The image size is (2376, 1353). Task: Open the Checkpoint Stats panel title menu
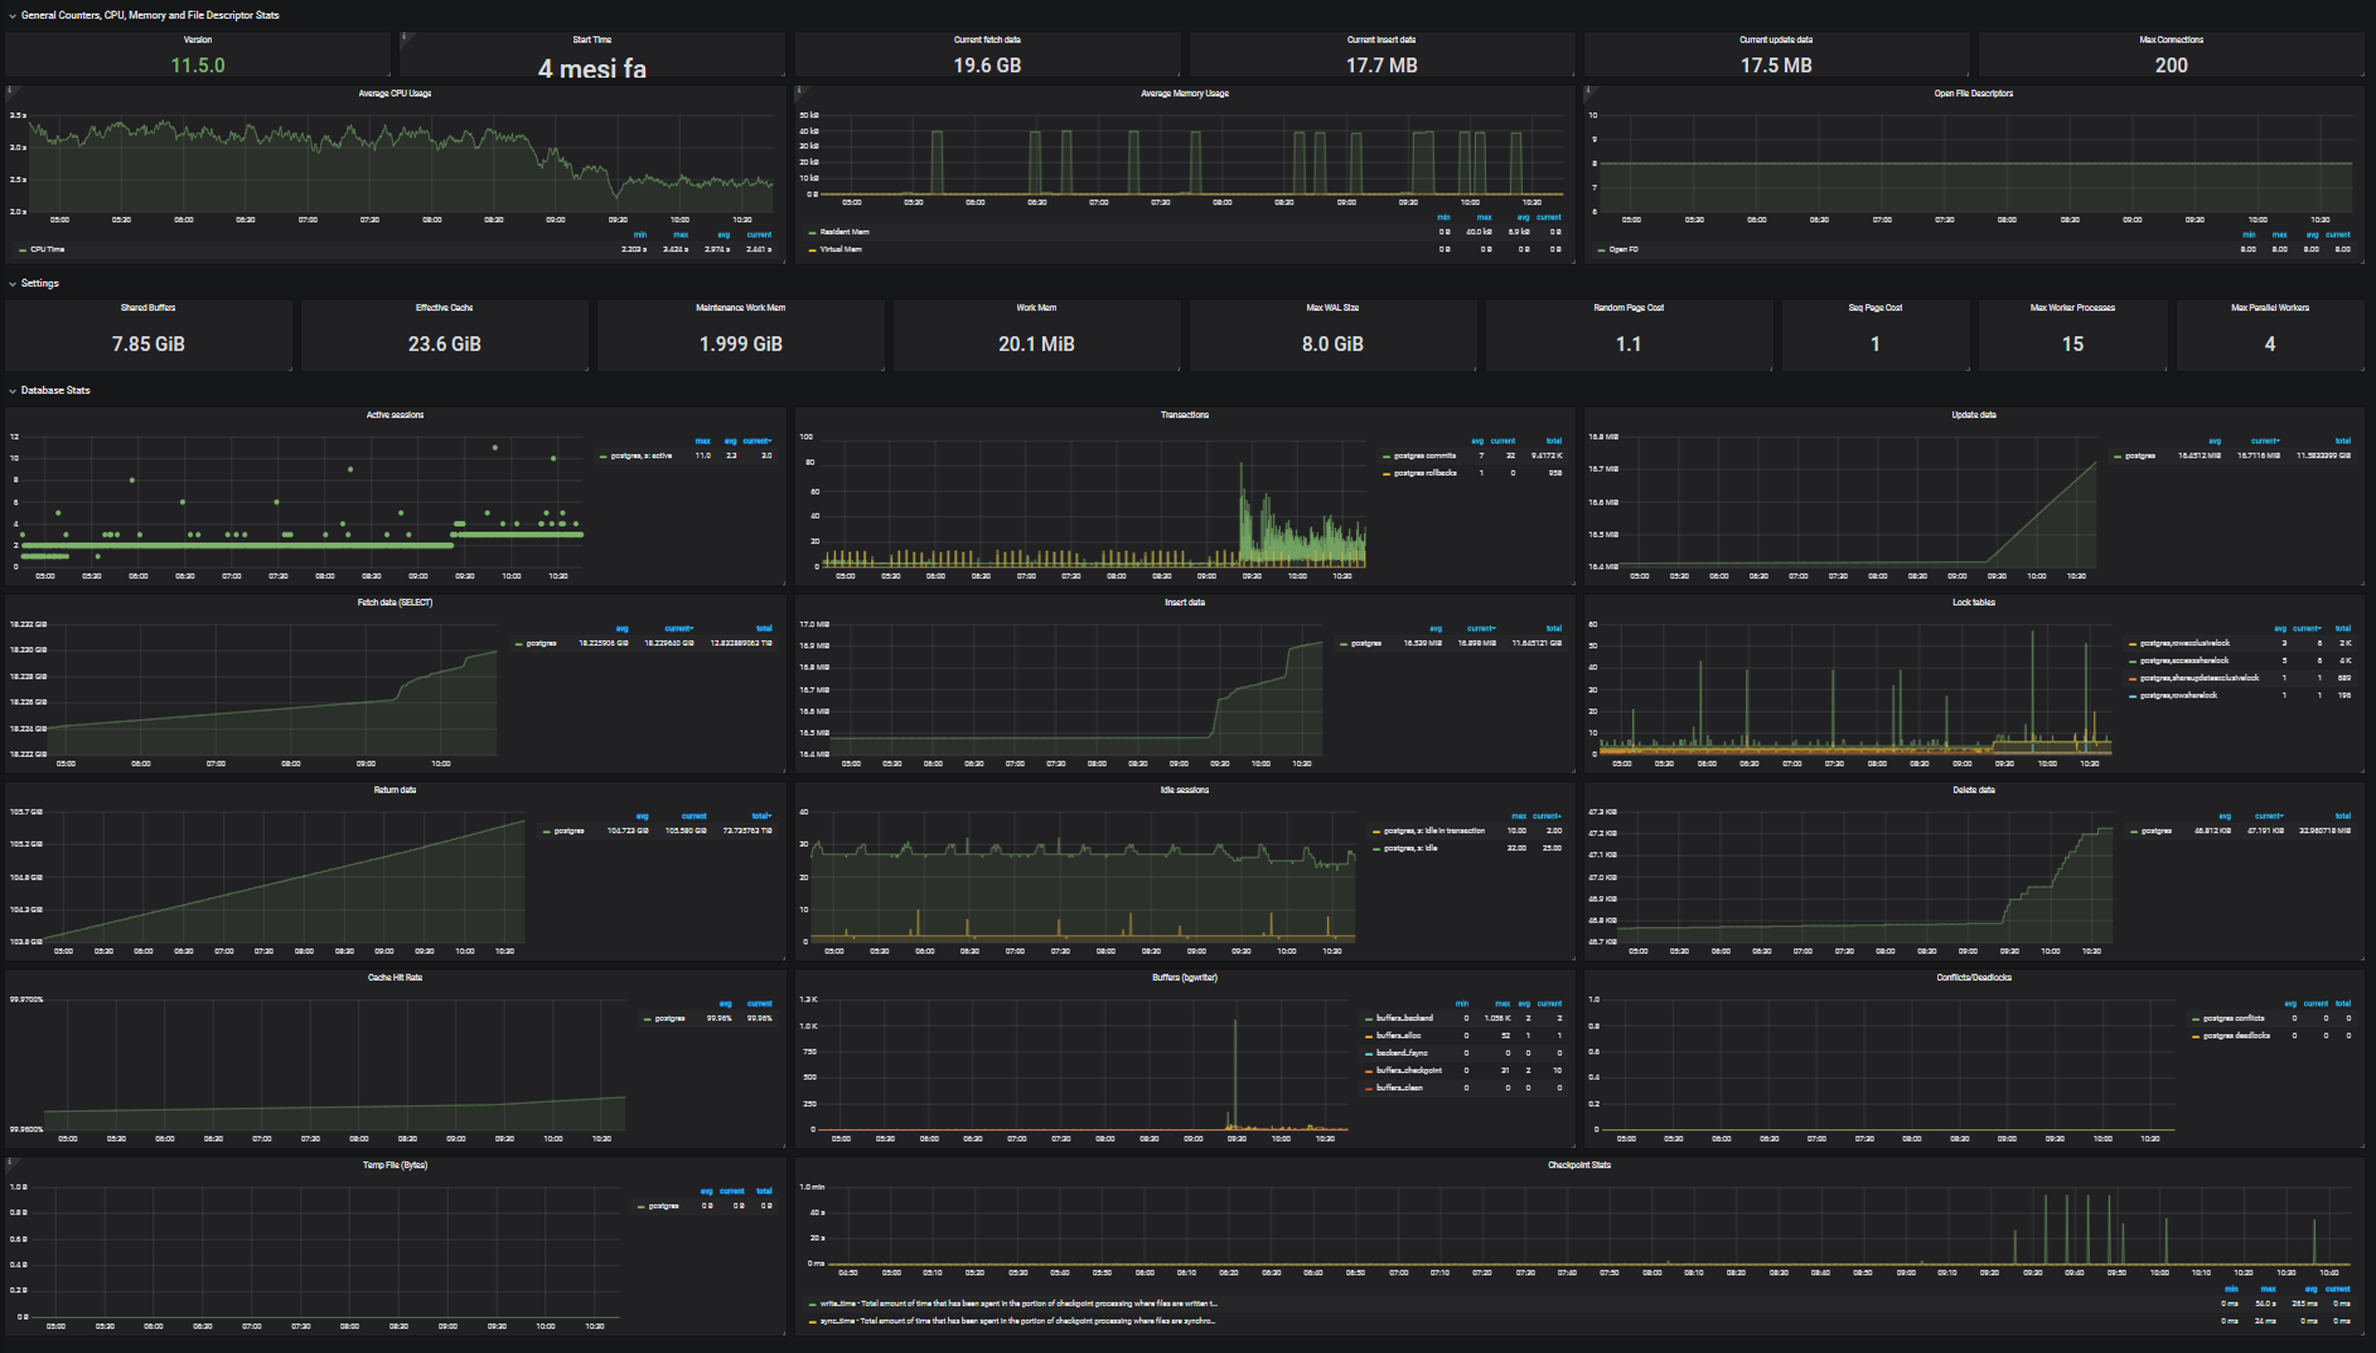point(1579,1165)
